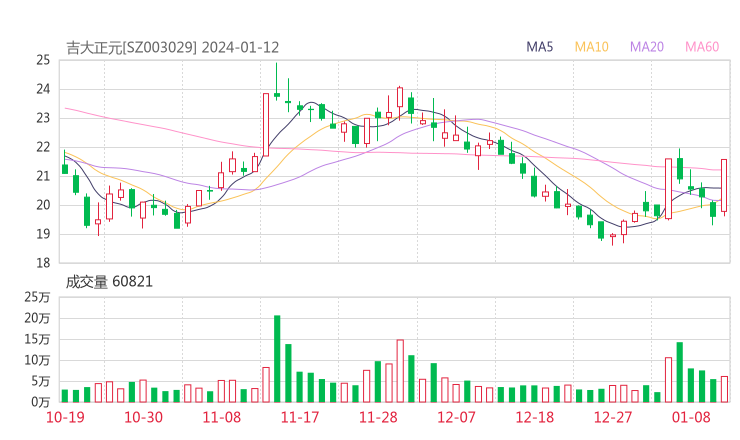This screenshot has height=440, width=740.
Task: Click the MA60 legend label
Action: tap(702, 47)
